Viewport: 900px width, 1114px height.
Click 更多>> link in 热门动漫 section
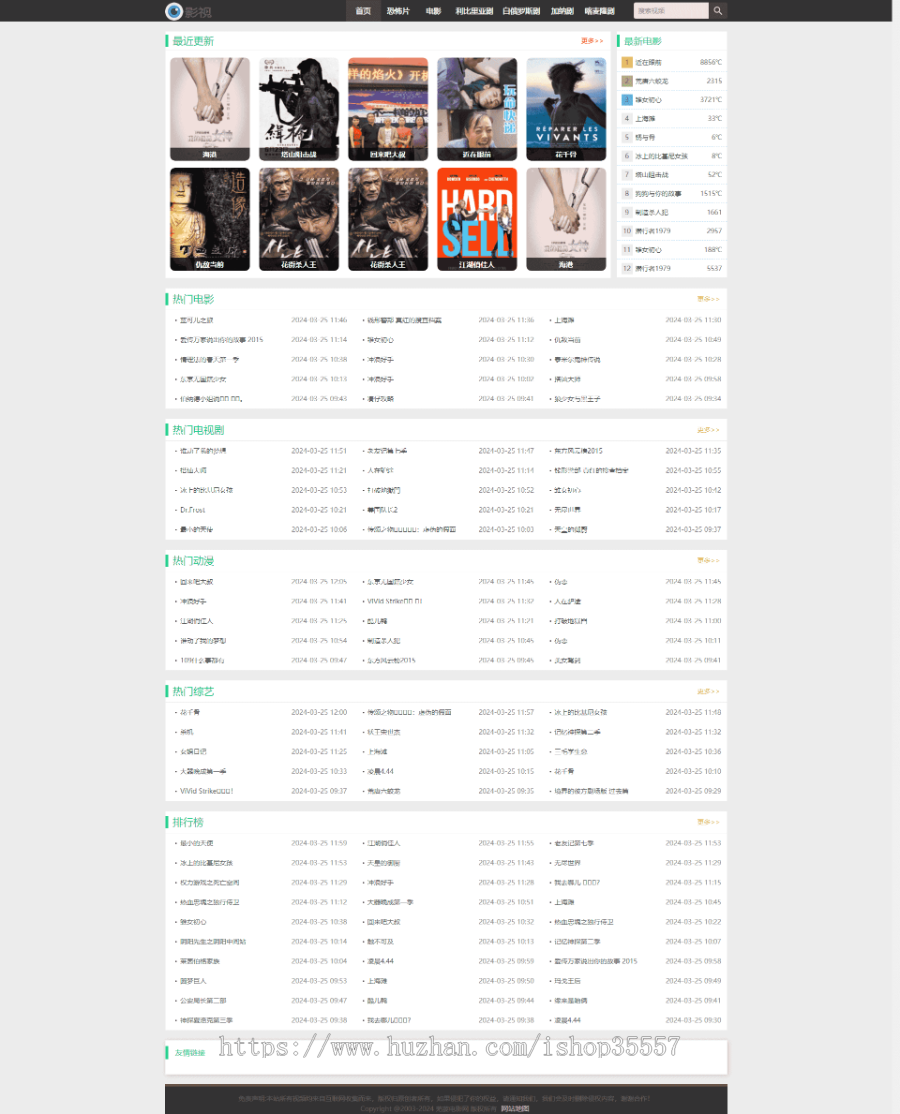pyautogui.click(x=708, y=561)
